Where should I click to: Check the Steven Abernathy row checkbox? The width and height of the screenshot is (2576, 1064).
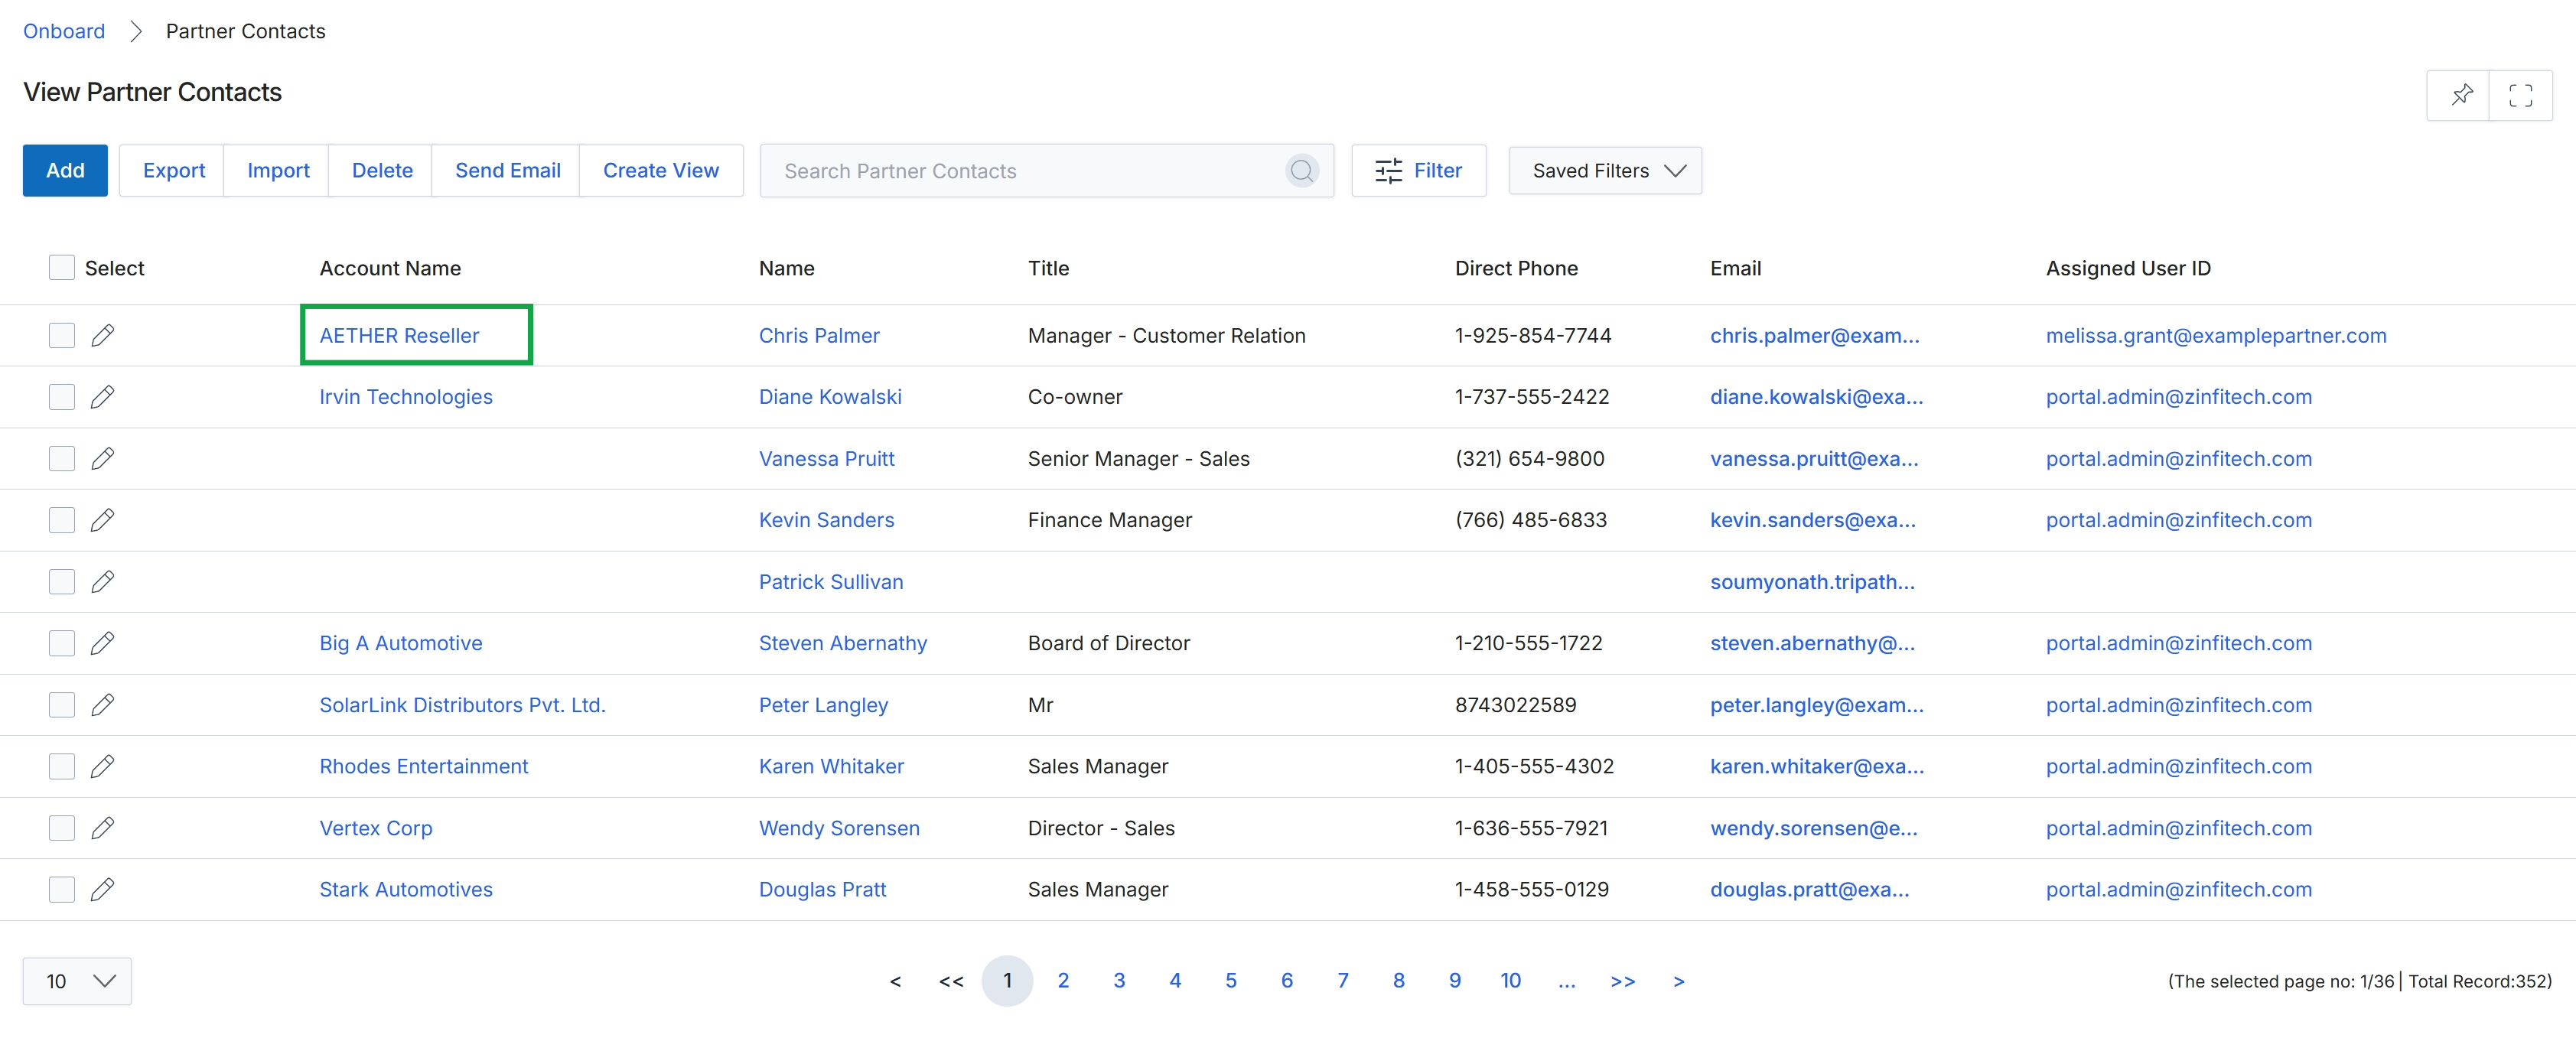[x=62, y=643]
